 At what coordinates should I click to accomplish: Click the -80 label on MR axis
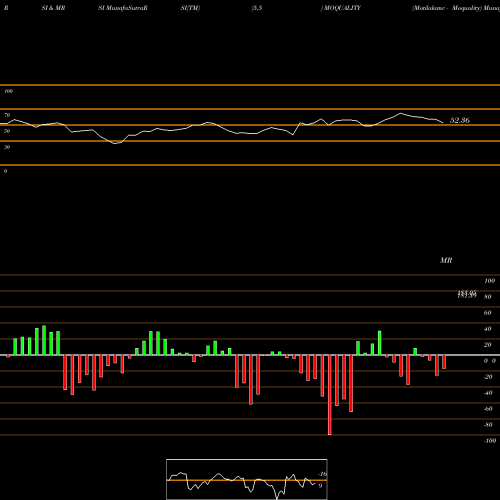(x=488, y=425)
